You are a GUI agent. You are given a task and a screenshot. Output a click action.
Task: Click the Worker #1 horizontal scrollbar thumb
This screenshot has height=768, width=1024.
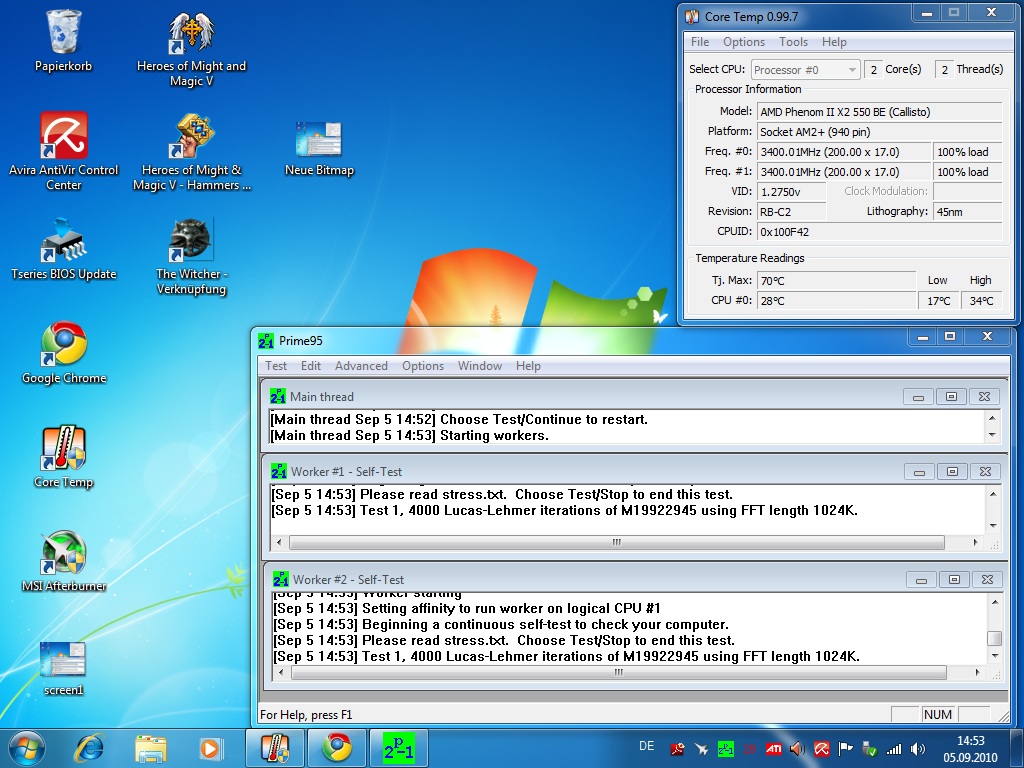tap(616, 542)
